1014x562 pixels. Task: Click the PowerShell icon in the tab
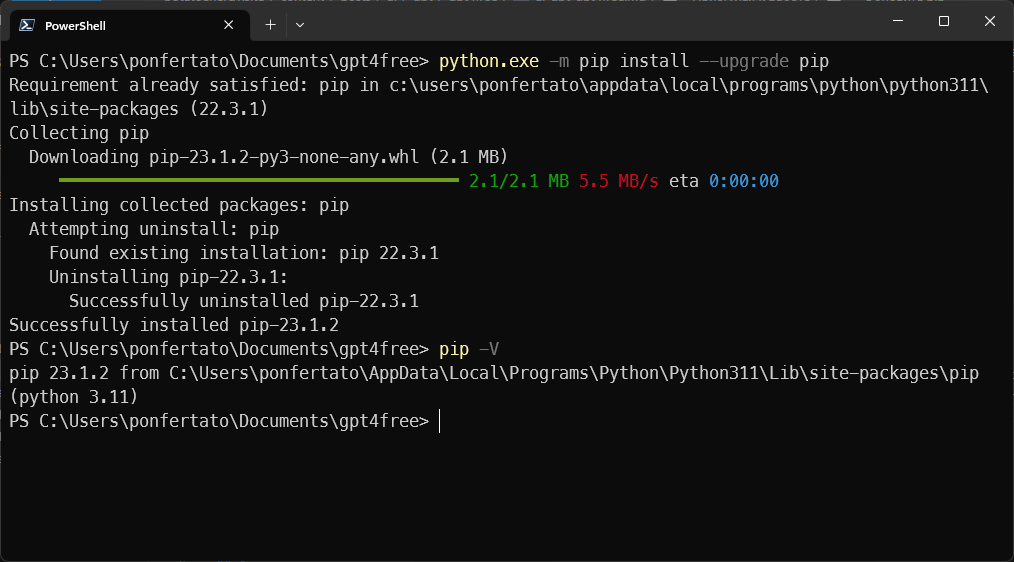27,25
